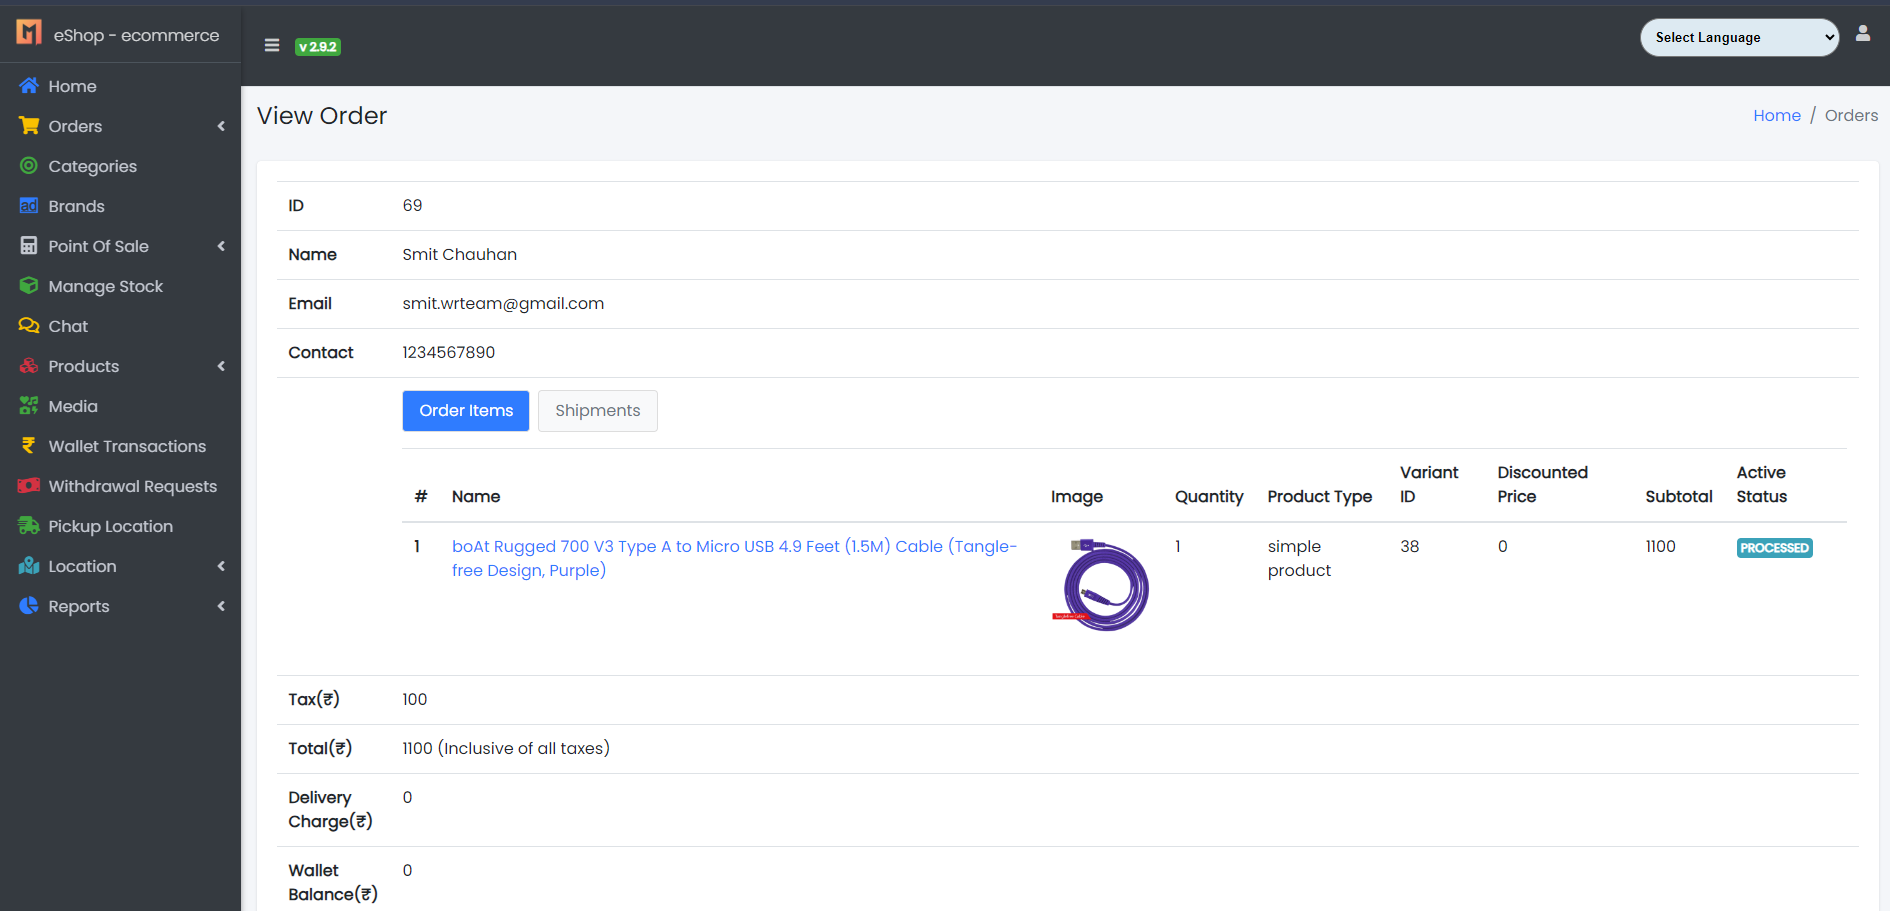Screen dimensions: 1890x911
Task: Open the Select Language dropdown
Action: click(1738, 38)
